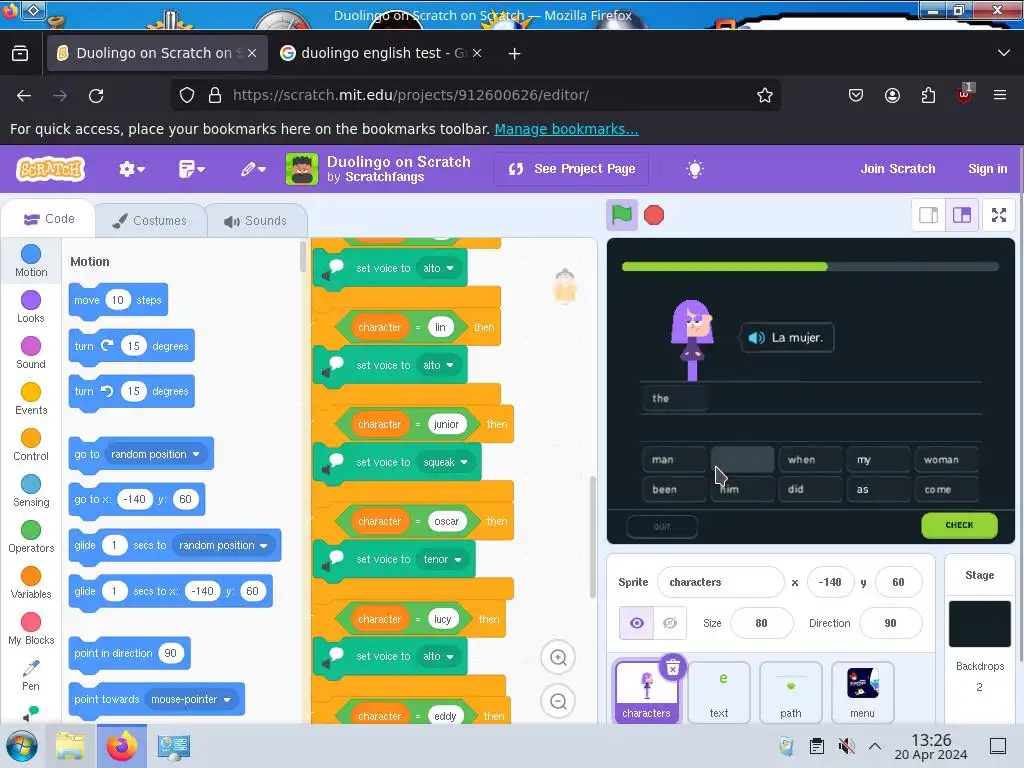This screenshot has width=1024, height=768.
Task: Zoom out the code workspace
Action: click(x=558, y=701)
